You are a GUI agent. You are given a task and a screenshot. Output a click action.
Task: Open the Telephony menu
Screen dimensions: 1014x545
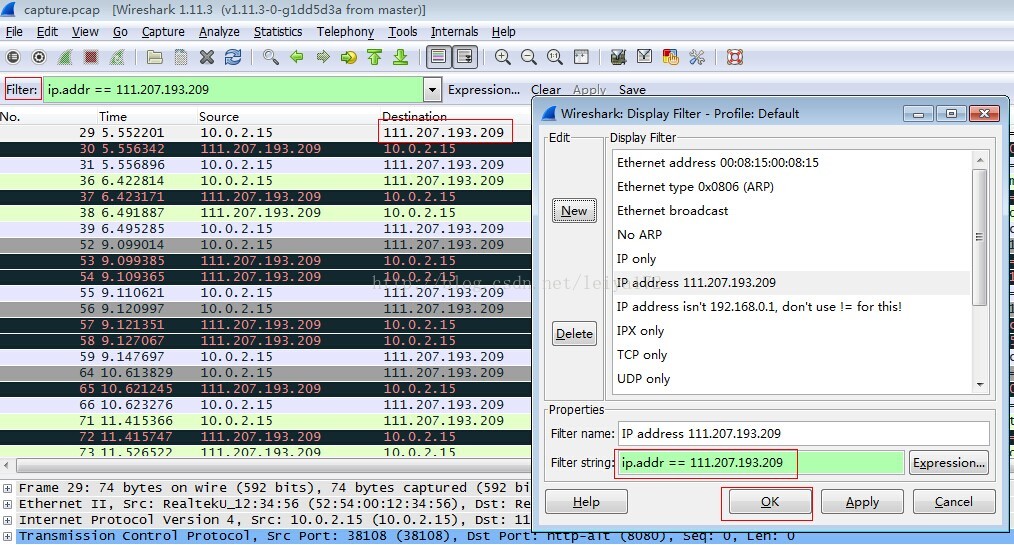345,32
